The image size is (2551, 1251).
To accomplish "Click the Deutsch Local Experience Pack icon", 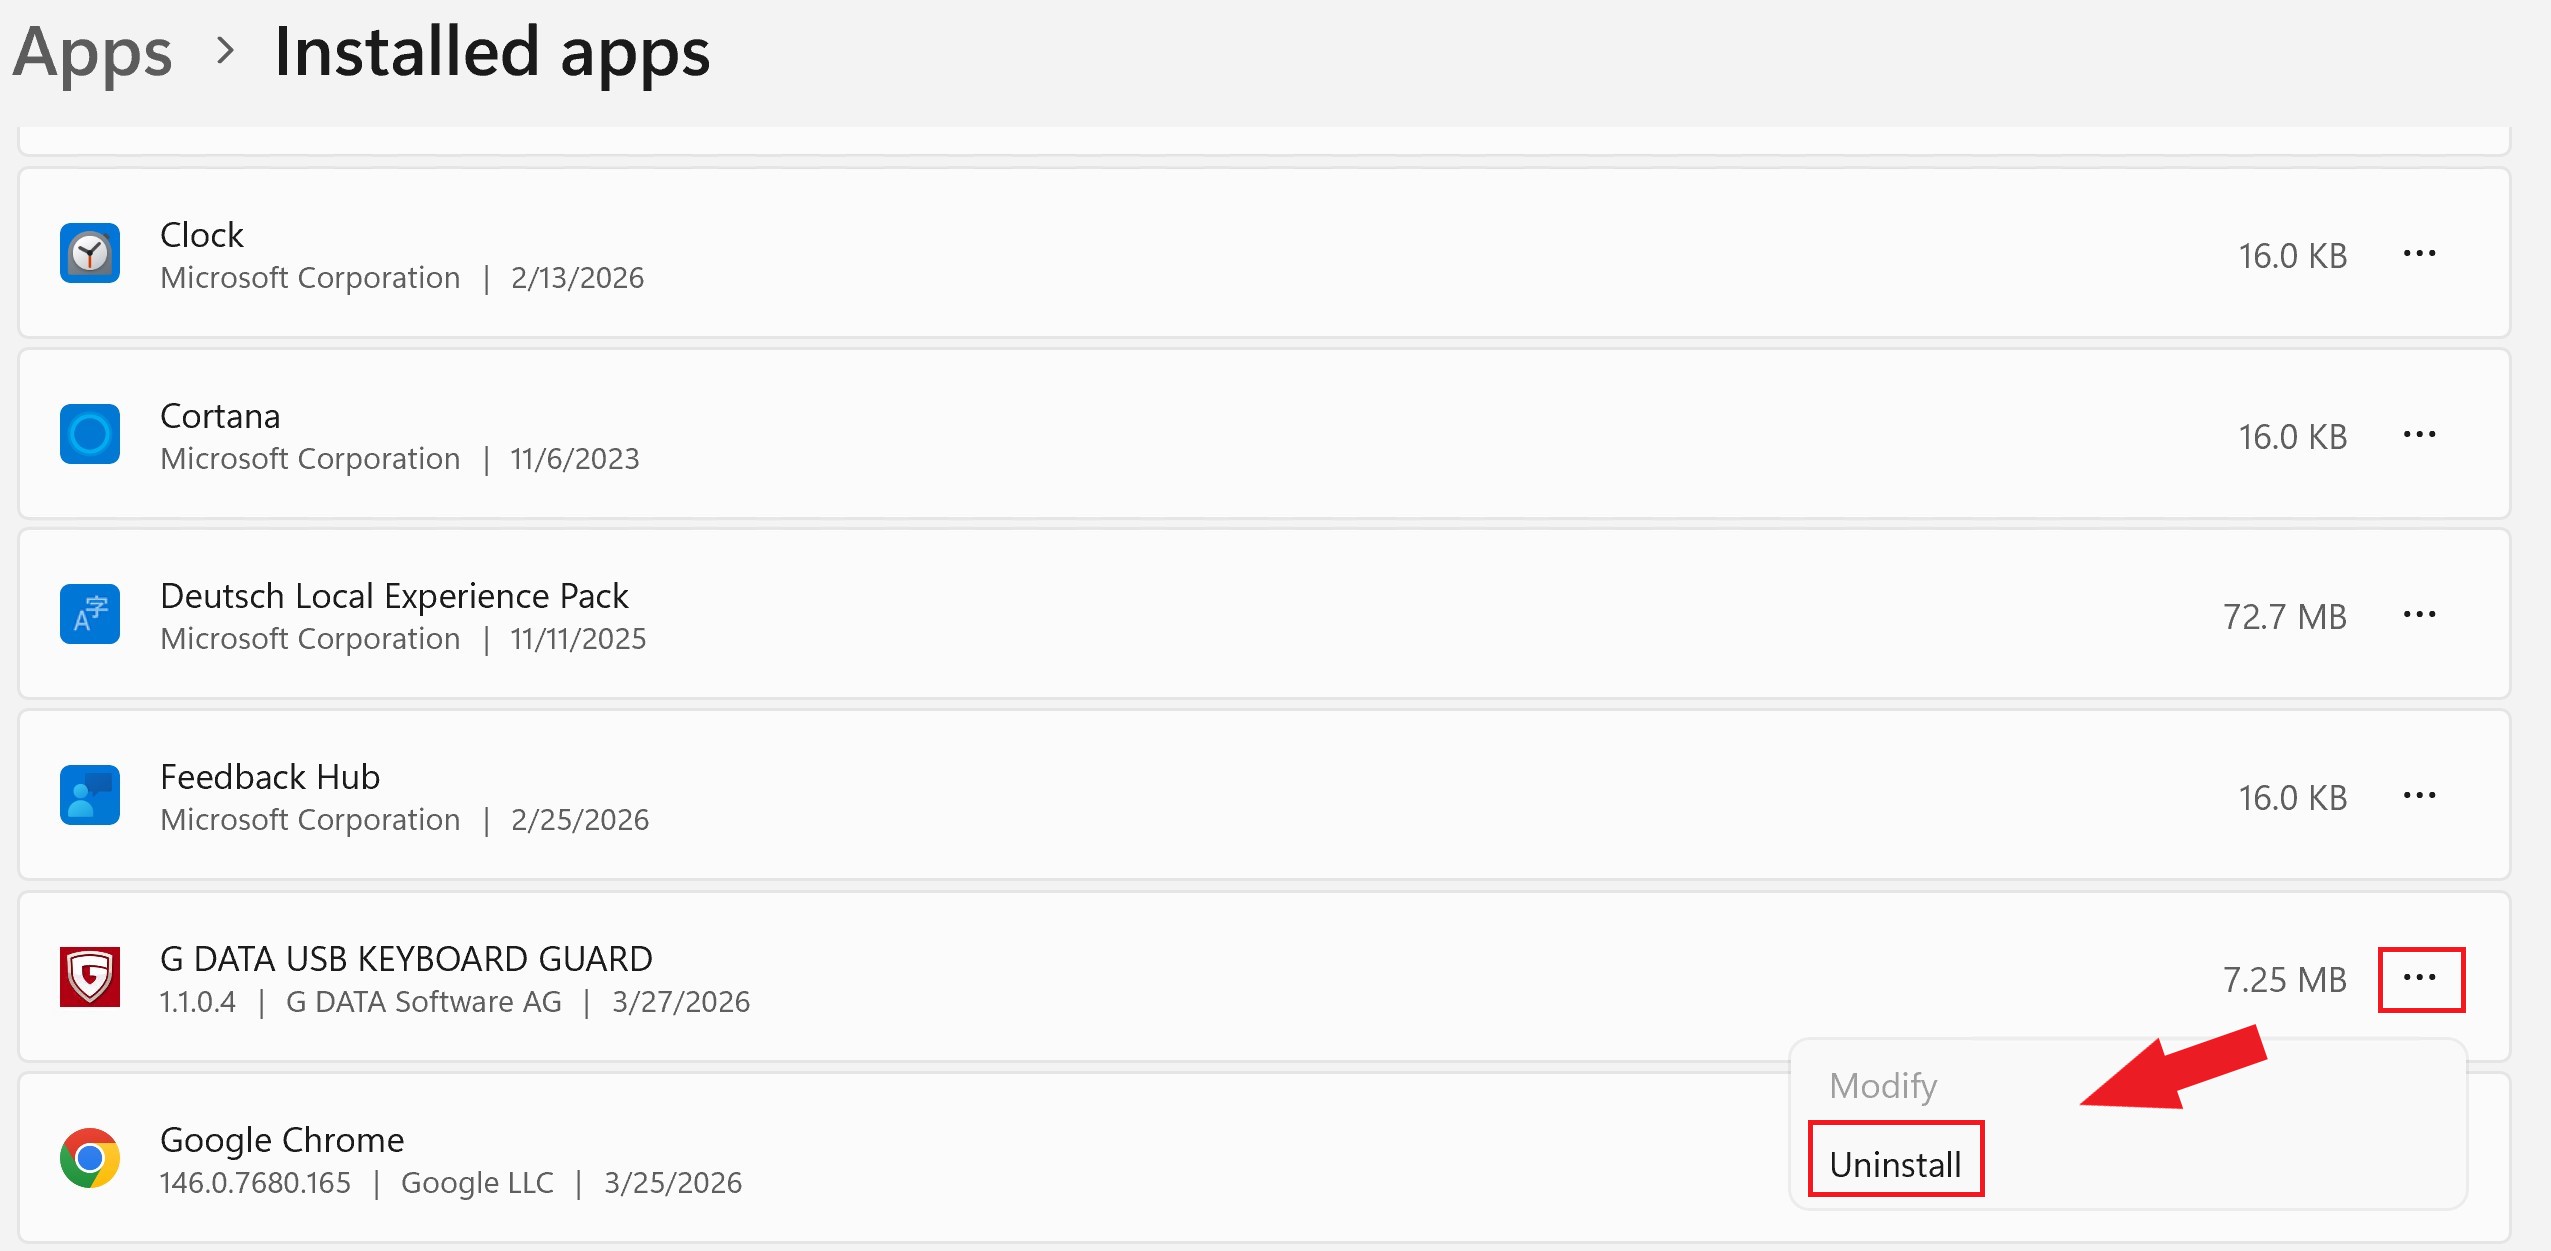I will pos(90,614).
